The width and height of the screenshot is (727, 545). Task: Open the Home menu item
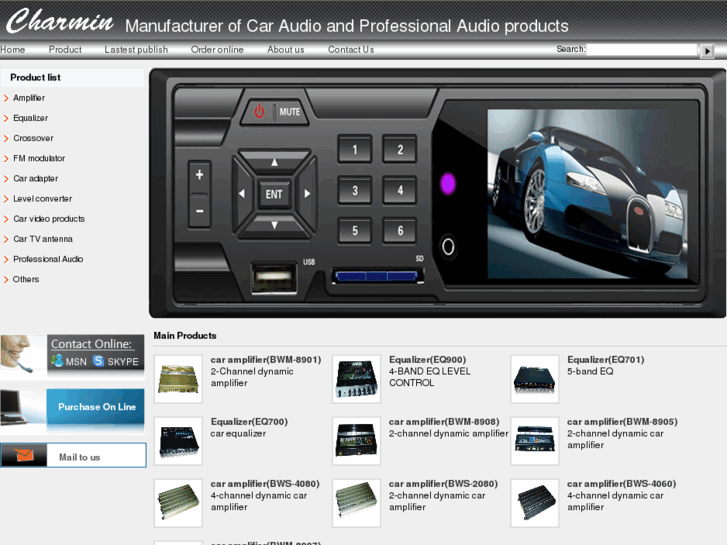tap(13, 50)
